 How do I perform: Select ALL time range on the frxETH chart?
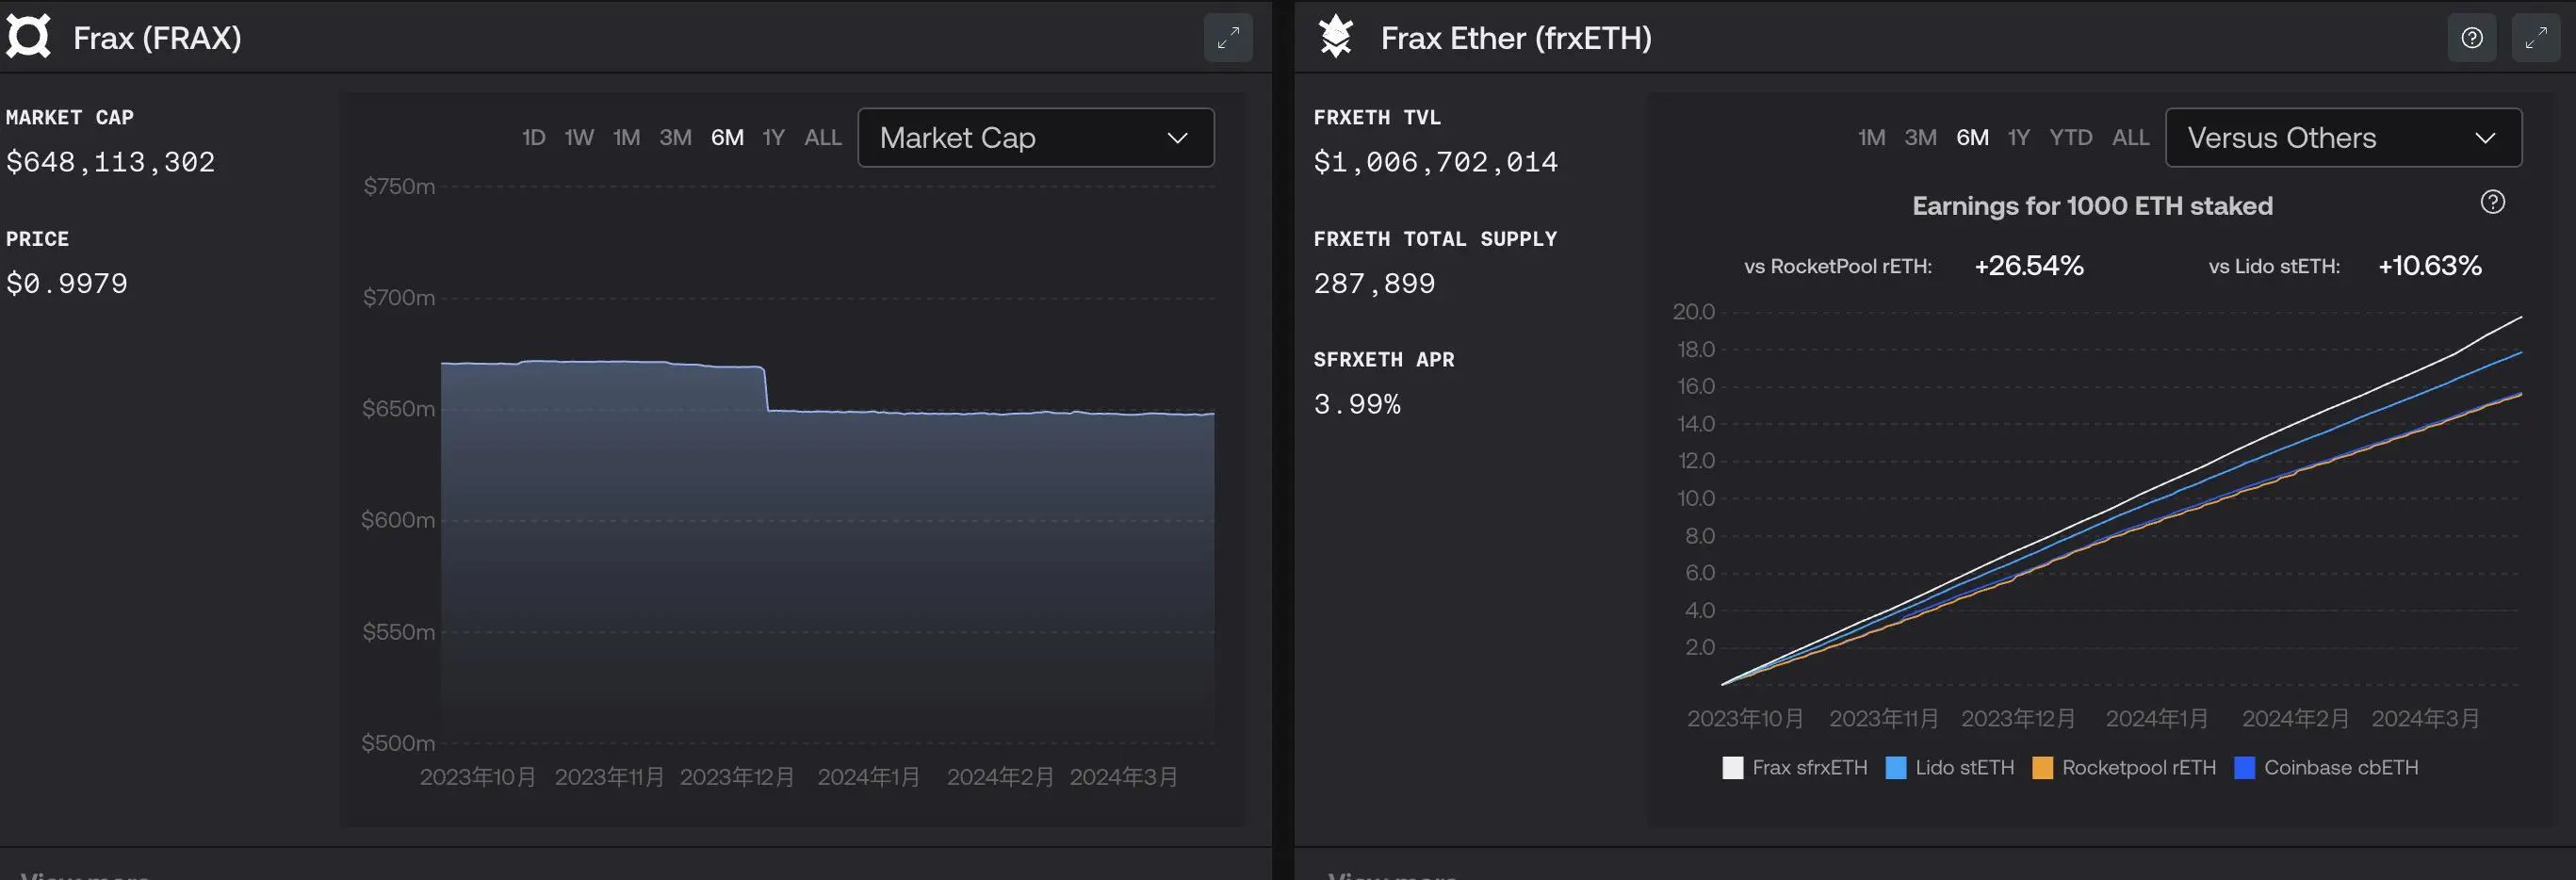pos(2130,137)
